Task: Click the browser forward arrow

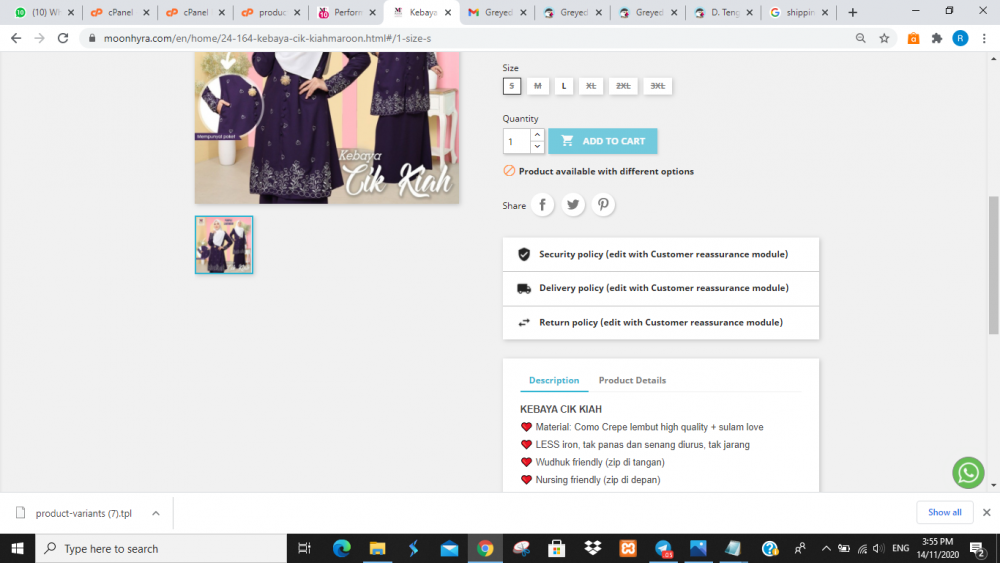Action: click(x=40, y=38)
